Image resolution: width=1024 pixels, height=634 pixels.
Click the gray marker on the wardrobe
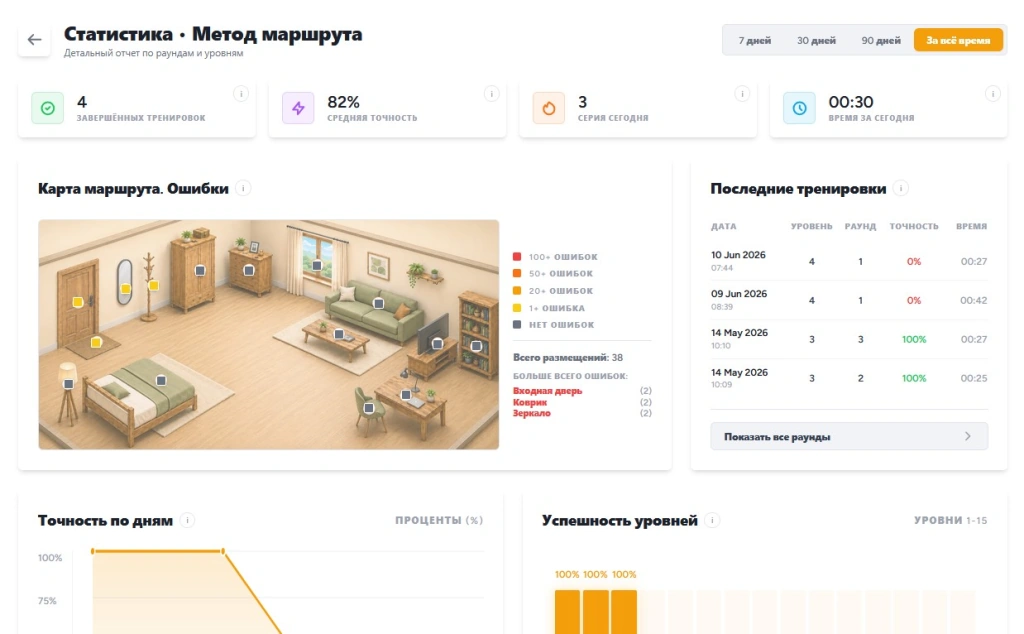point(200,270)
